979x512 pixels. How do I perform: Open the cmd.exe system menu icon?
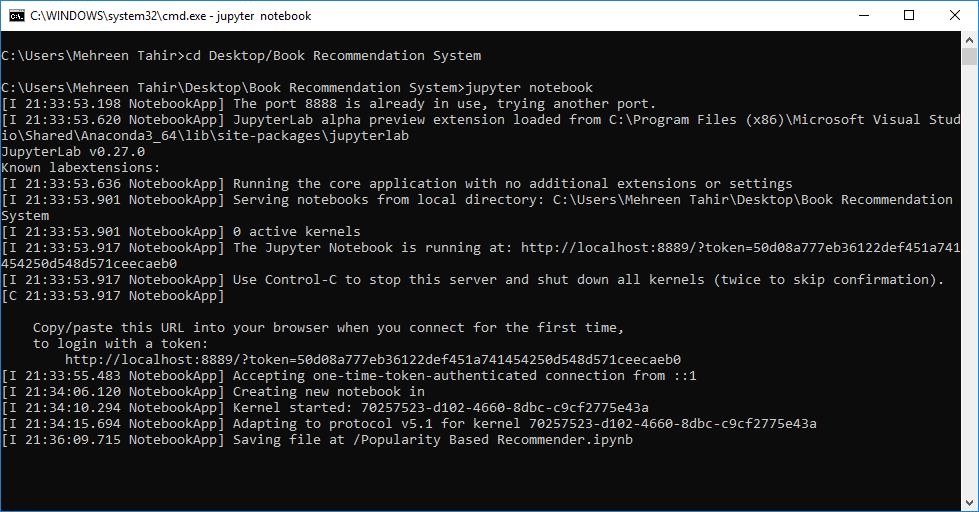[x=16, y=16]
